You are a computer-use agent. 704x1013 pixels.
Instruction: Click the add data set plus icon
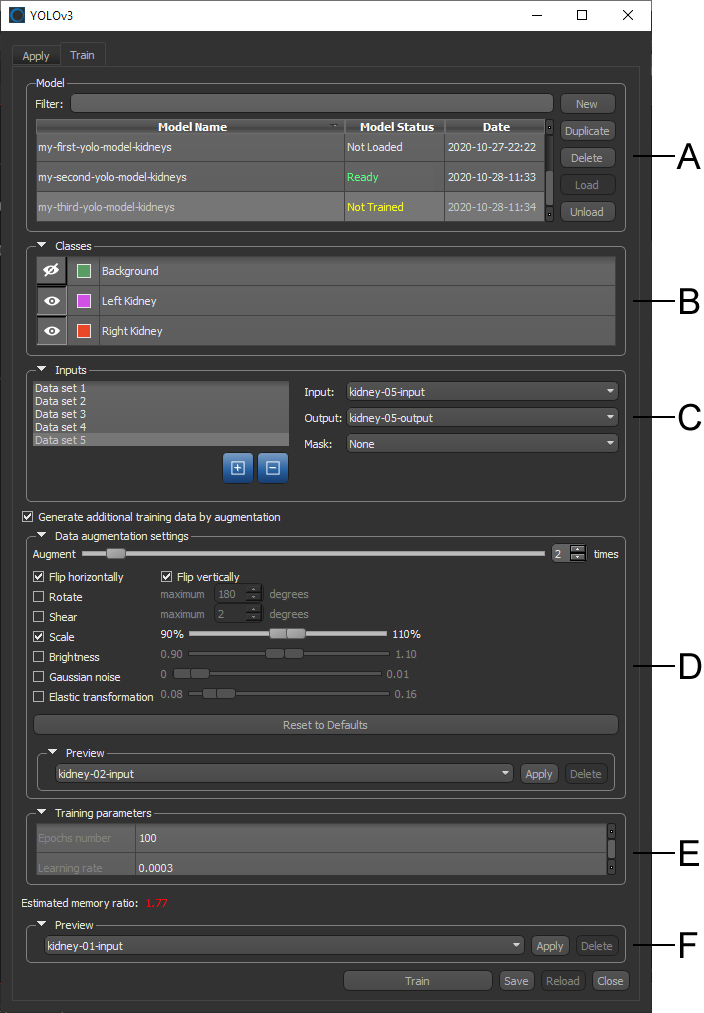point(237,467)
